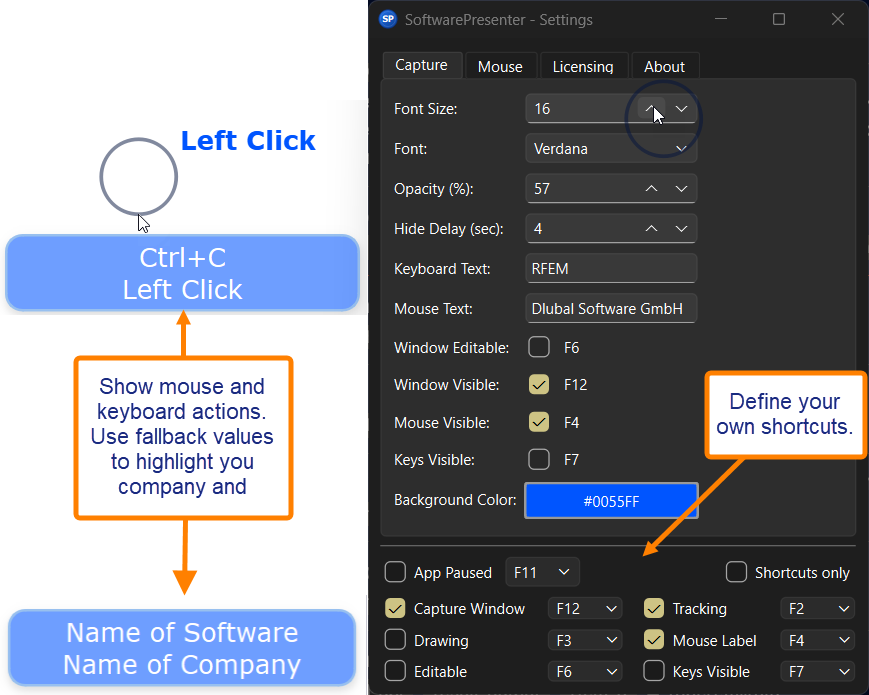Click the SoftwarePresenter app icon in title bar

388,19
